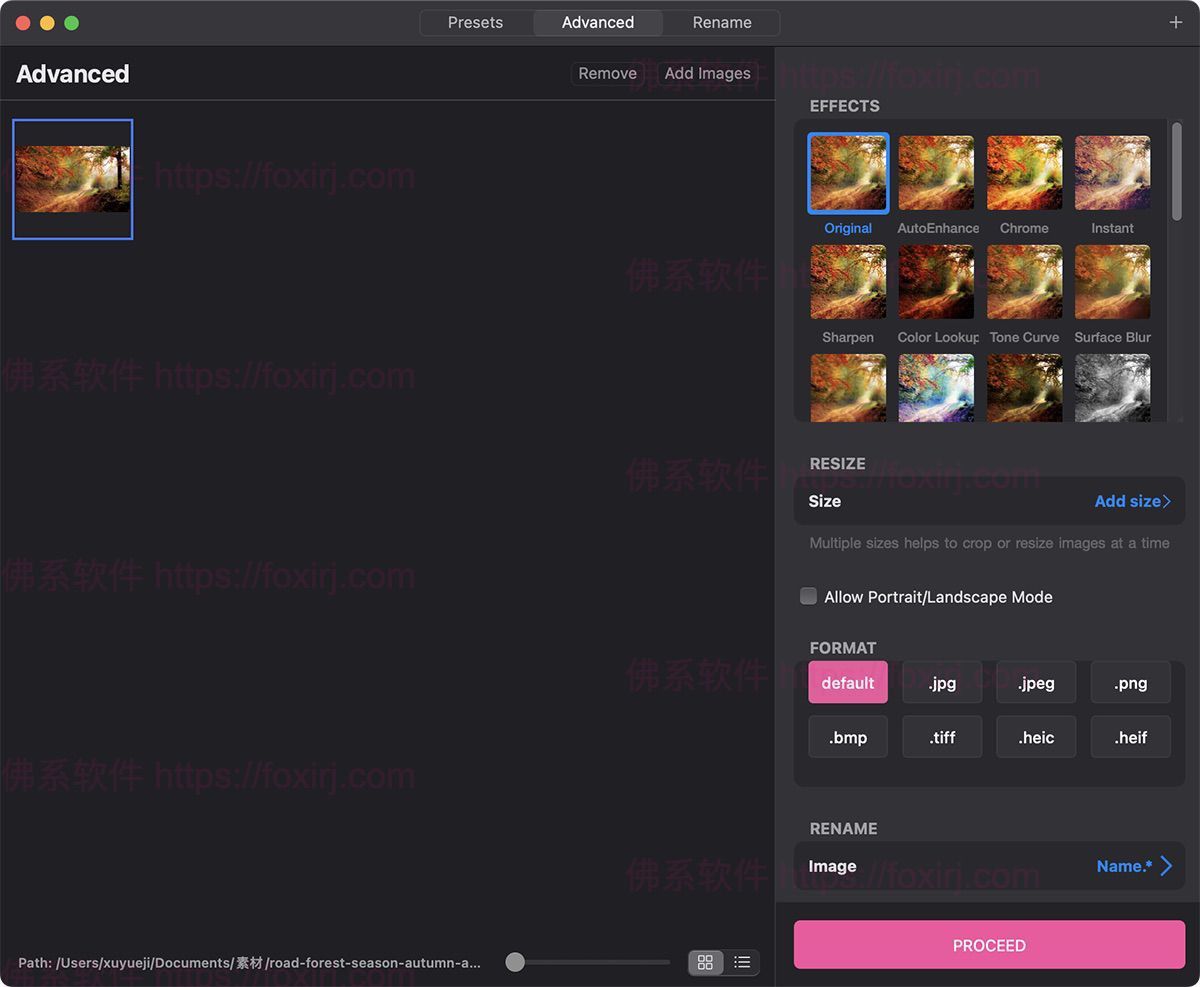Click the Add Images button

(707, 73)
